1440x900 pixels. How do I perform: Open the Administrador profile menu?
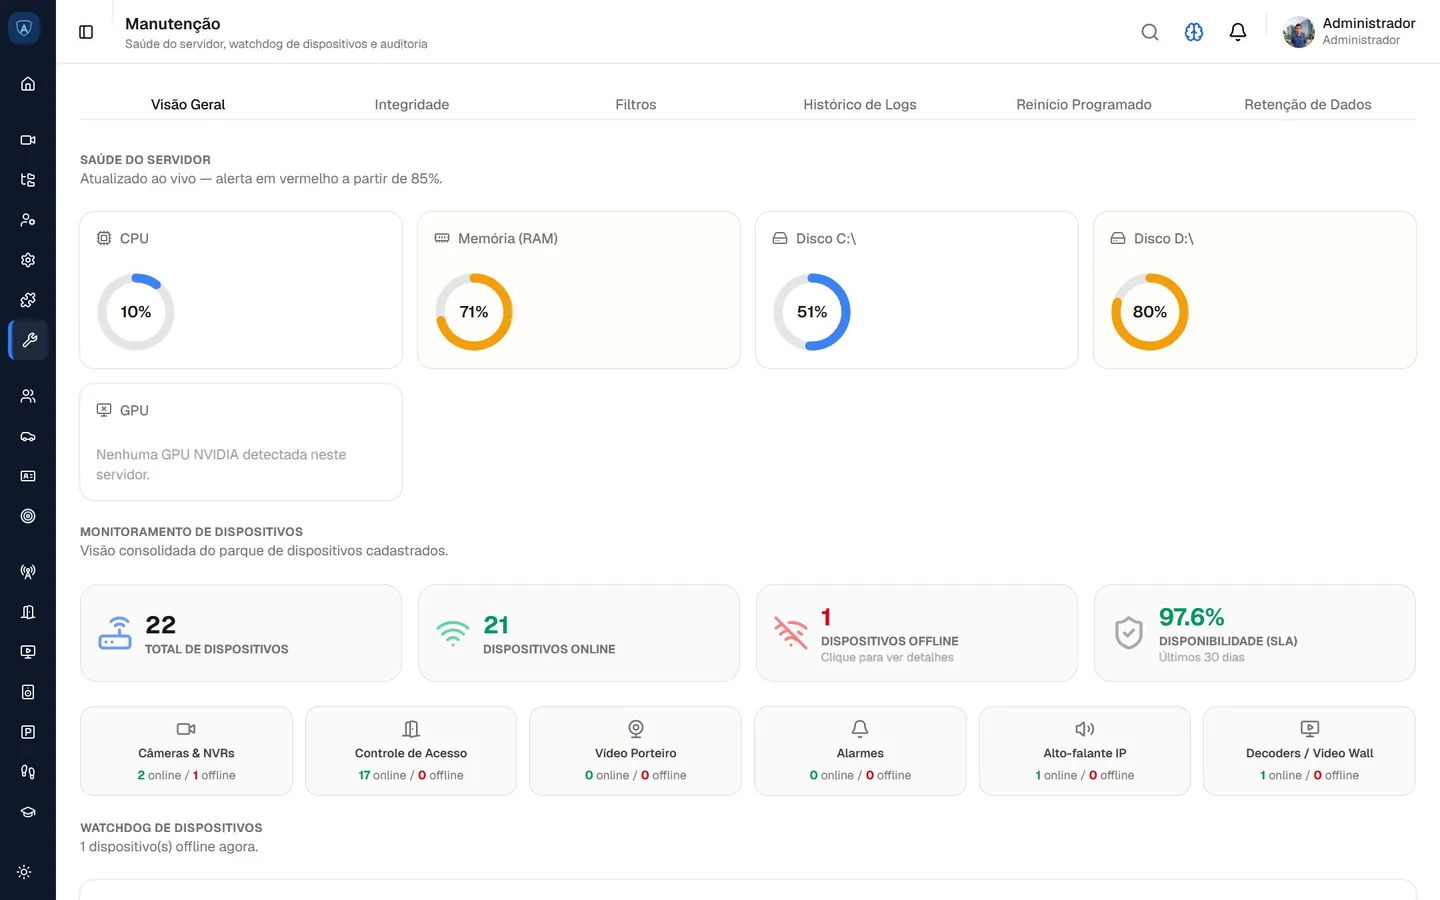1349,32
